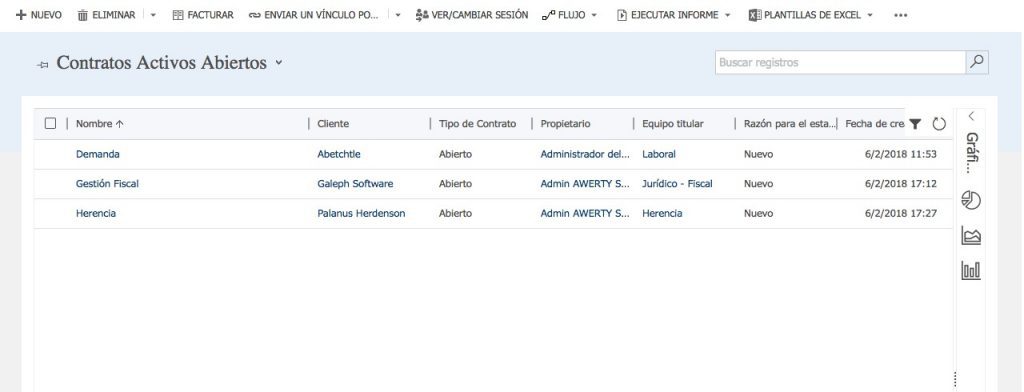The height and width of the screenshot is (392, 1024).
Task: Refresh the contracts list
Action: tap(939, 124)
